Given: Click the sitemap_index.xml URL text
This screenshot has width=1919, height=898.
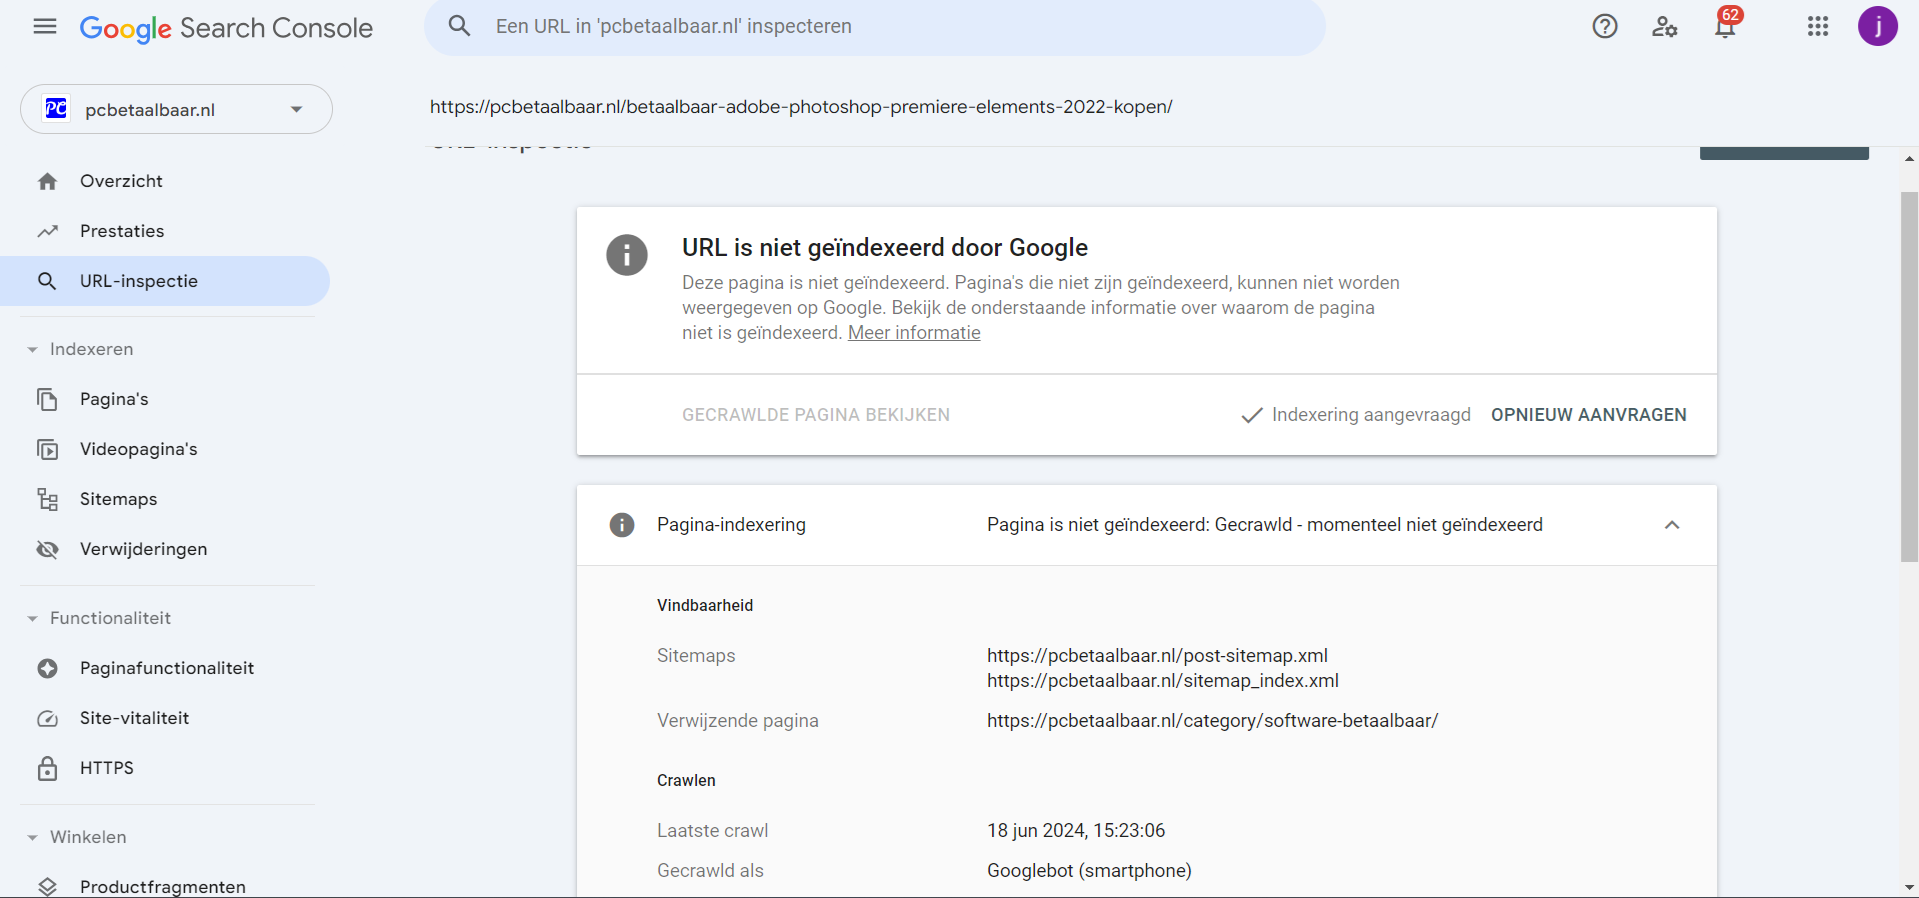Looking at the screenshot, I should tap(1163, 681).
